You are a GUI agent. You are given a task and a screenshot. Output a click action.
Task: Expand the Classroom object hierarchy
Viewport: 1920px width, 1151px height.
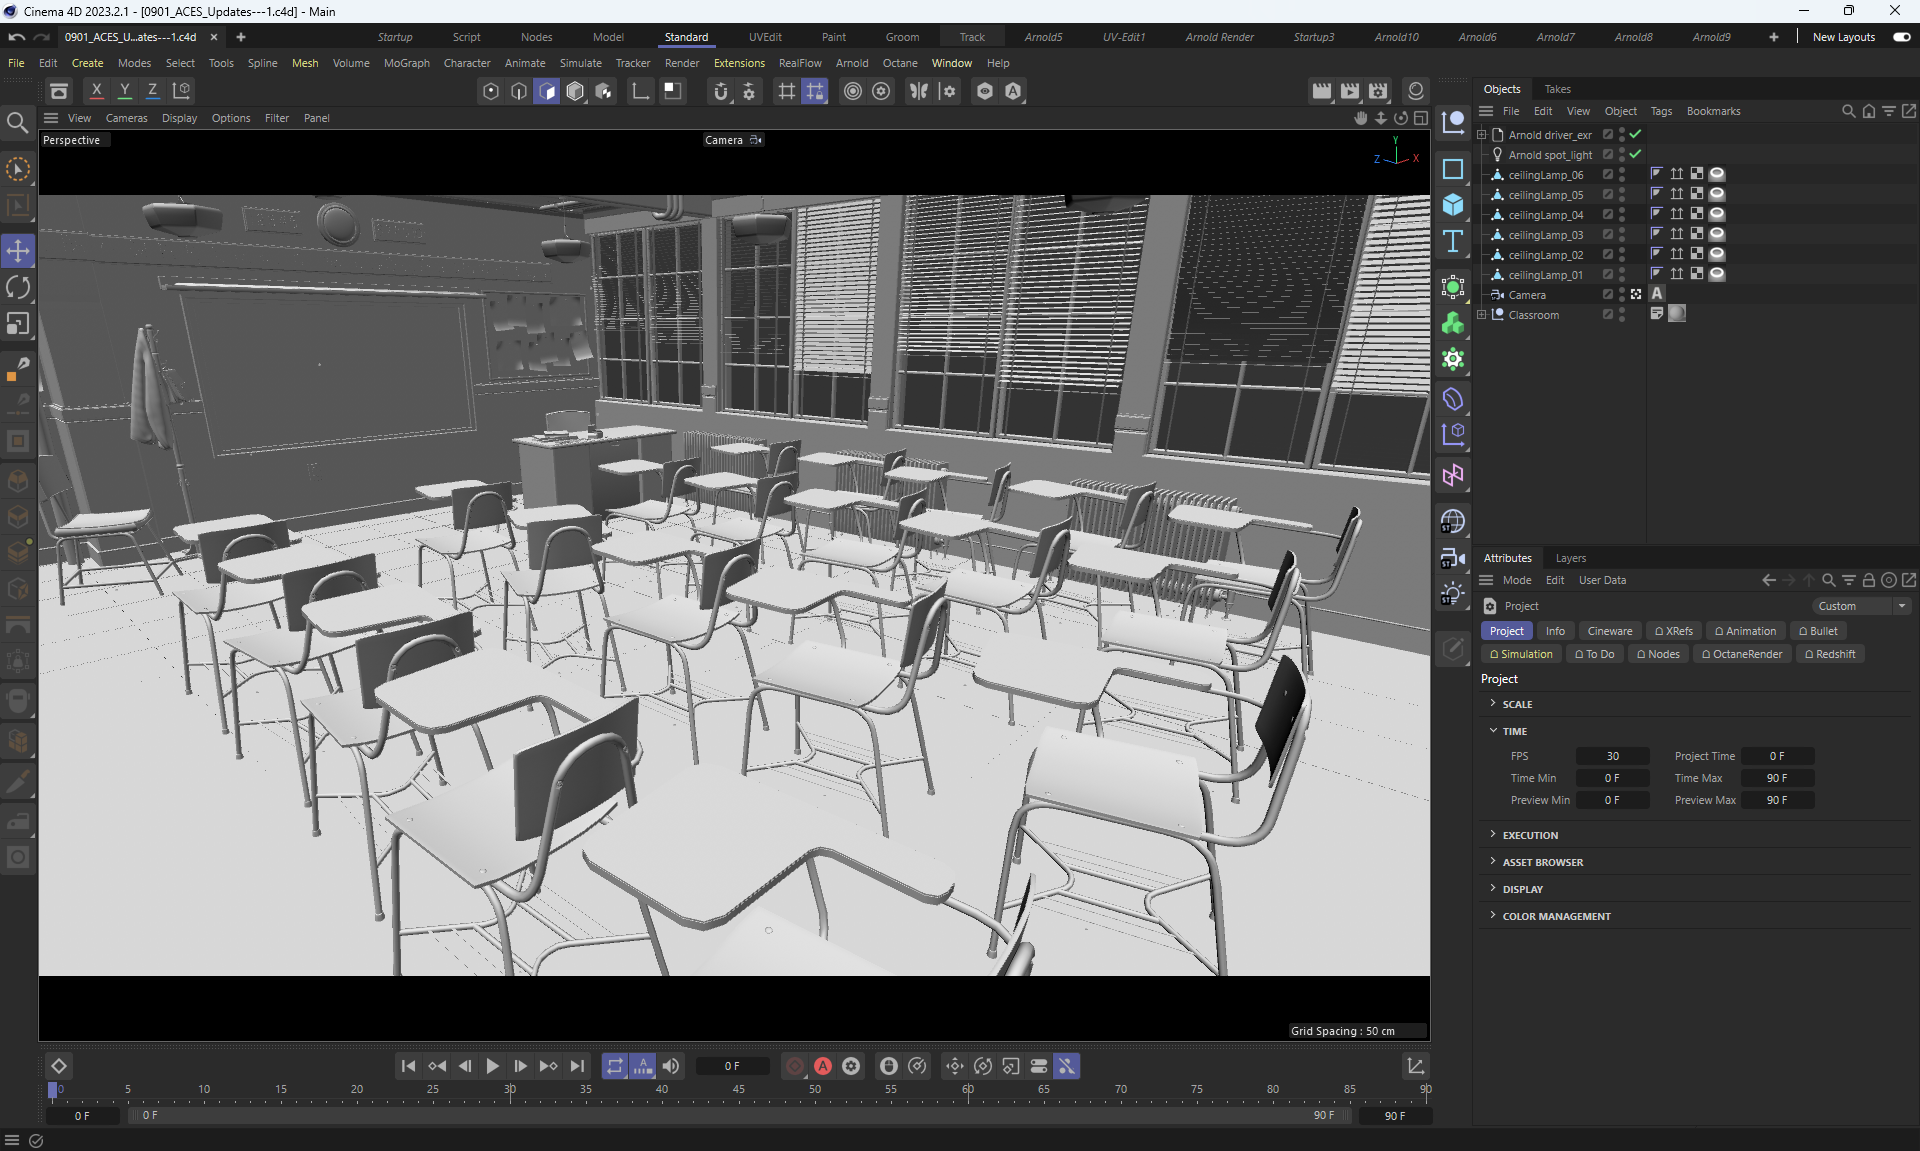1482,314
